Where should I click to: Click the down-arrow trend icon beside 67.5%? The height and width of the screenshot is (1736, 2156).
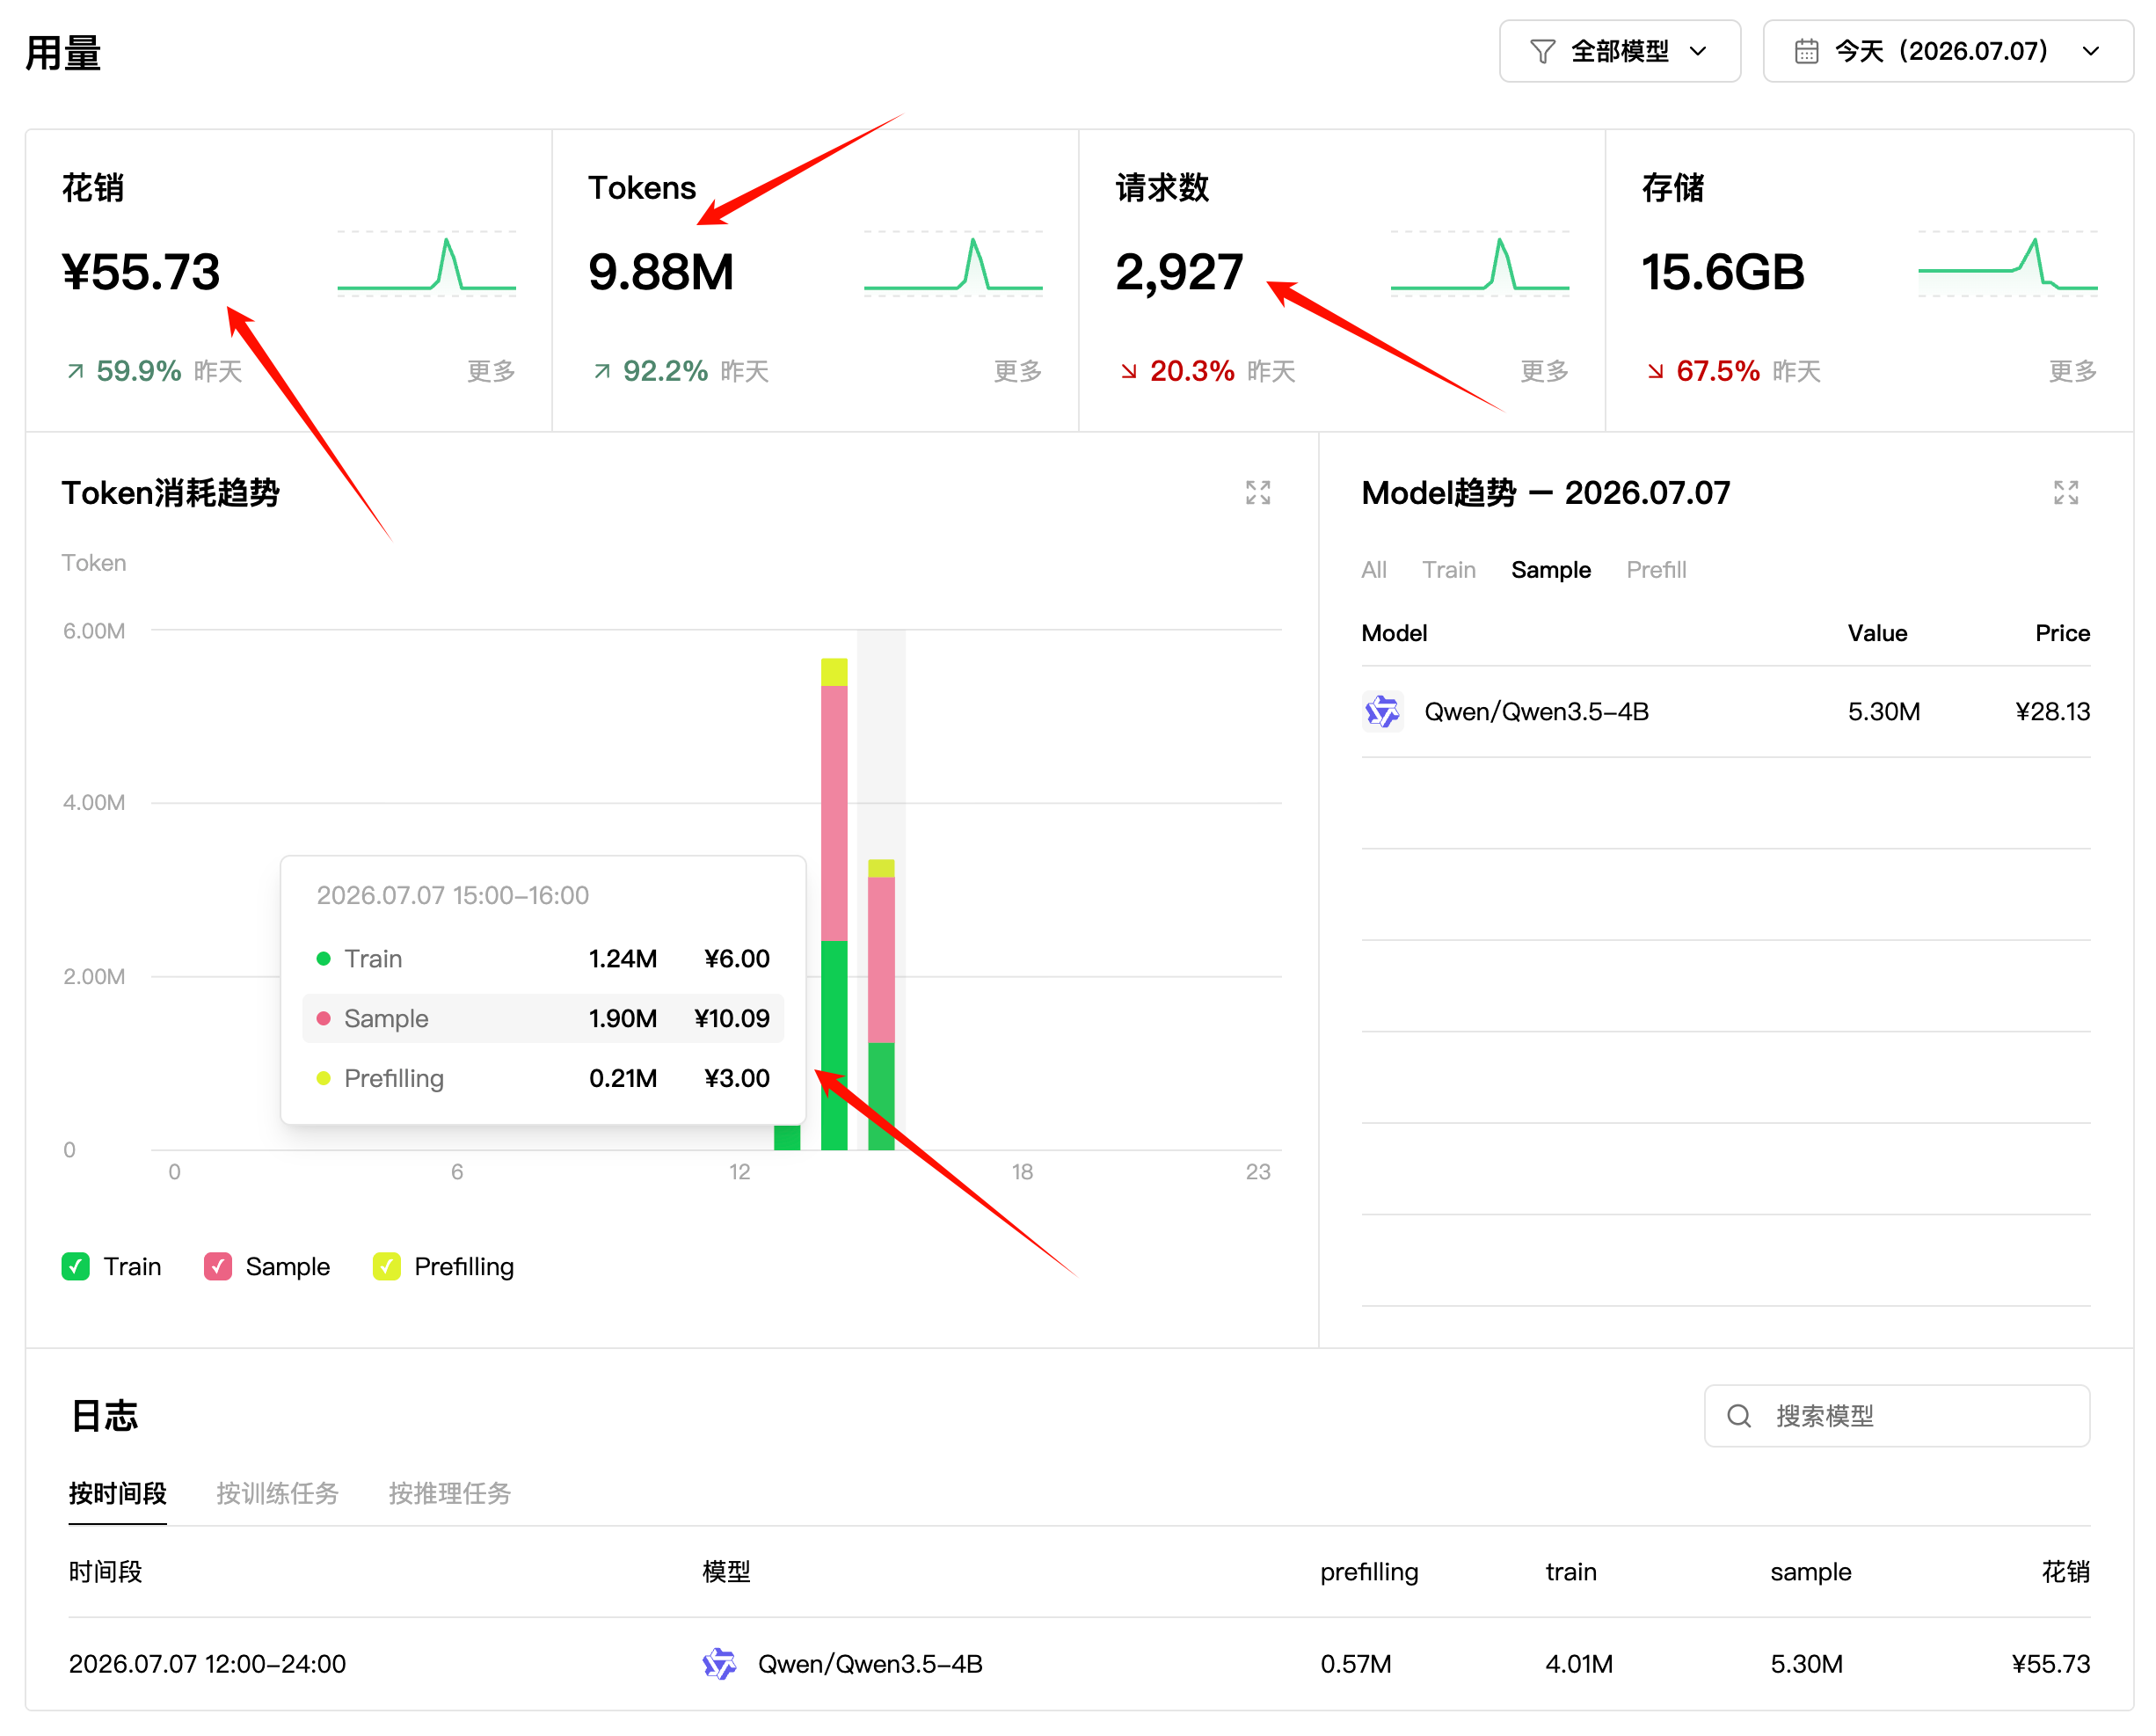point(1655,371)
